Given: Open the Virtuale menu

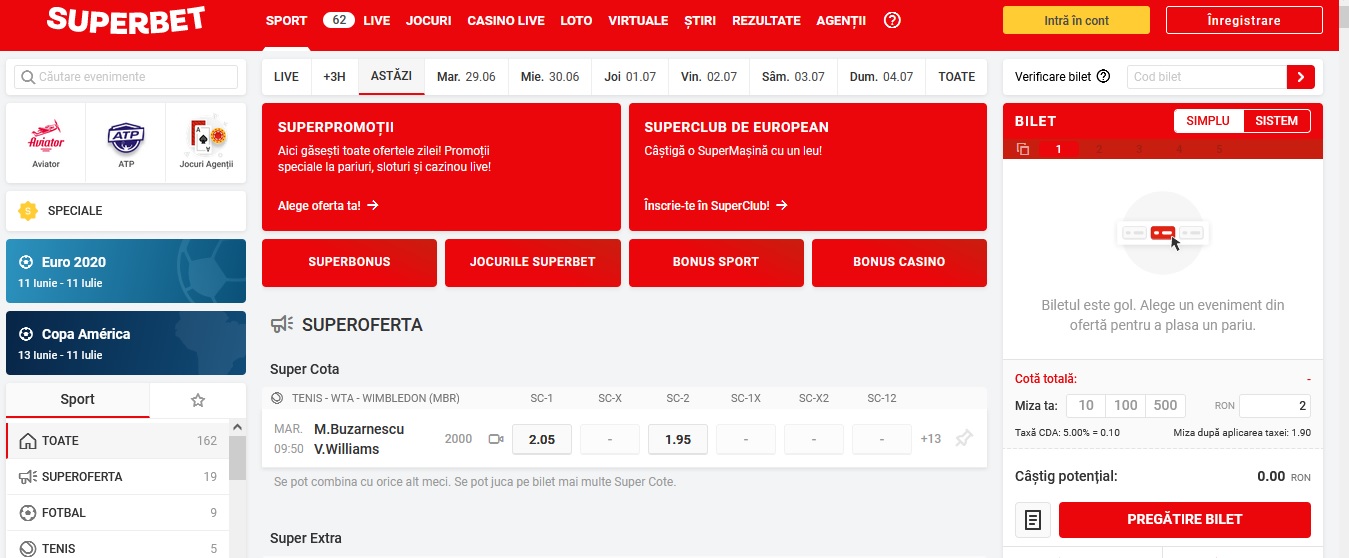Looking at the screenshot, I should 638,20.
